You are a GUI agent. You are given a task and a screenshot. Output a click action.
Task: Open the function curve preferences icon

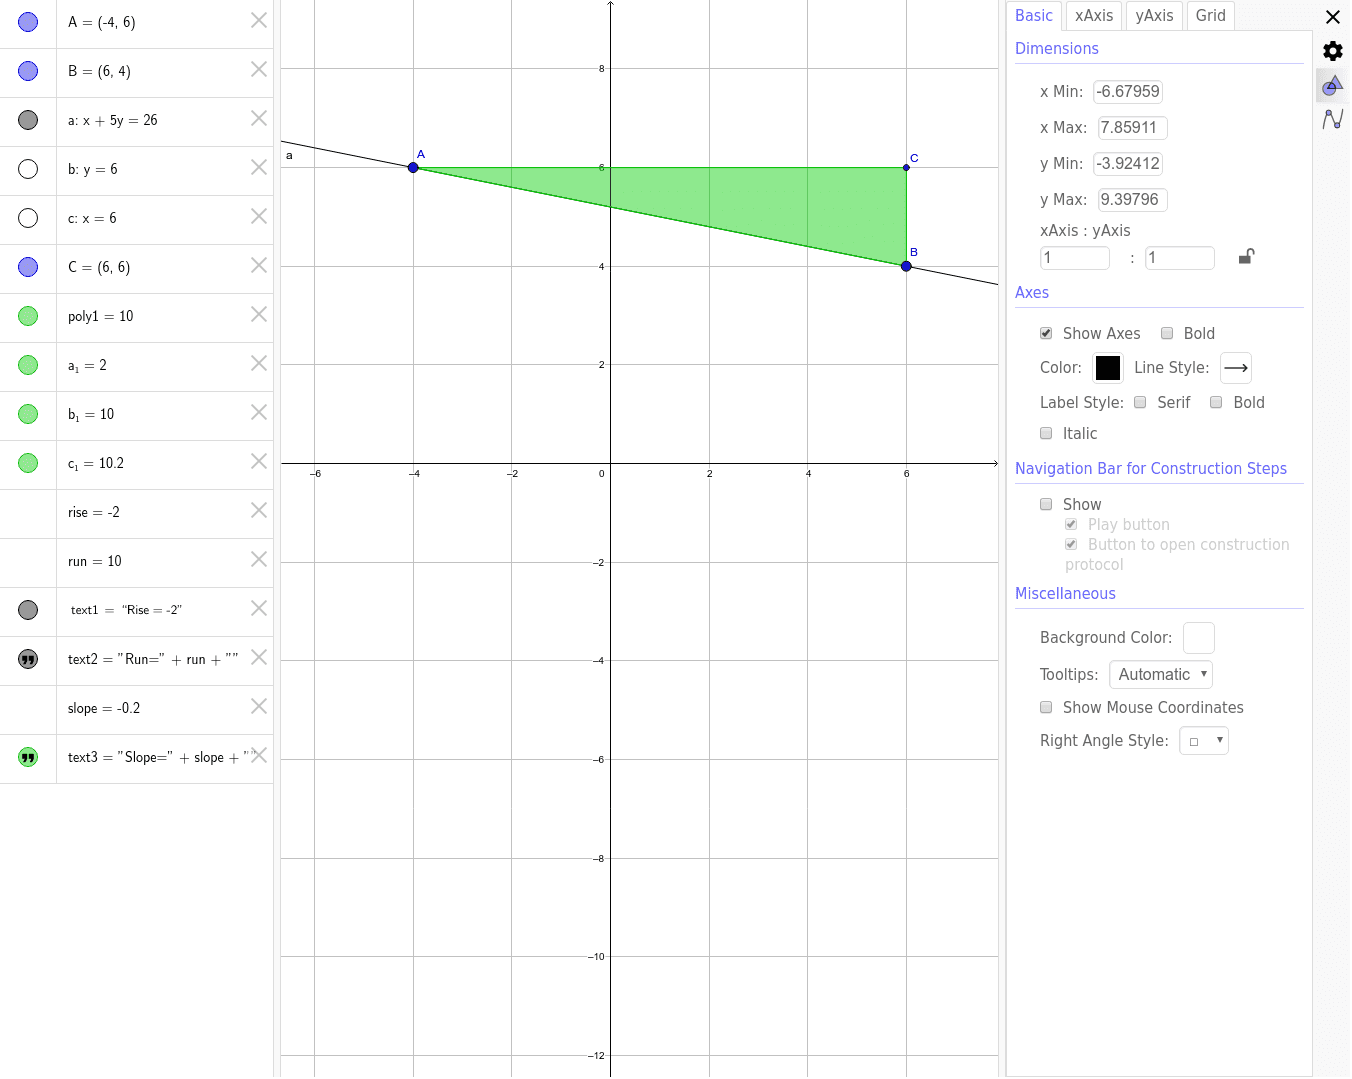1334,118
